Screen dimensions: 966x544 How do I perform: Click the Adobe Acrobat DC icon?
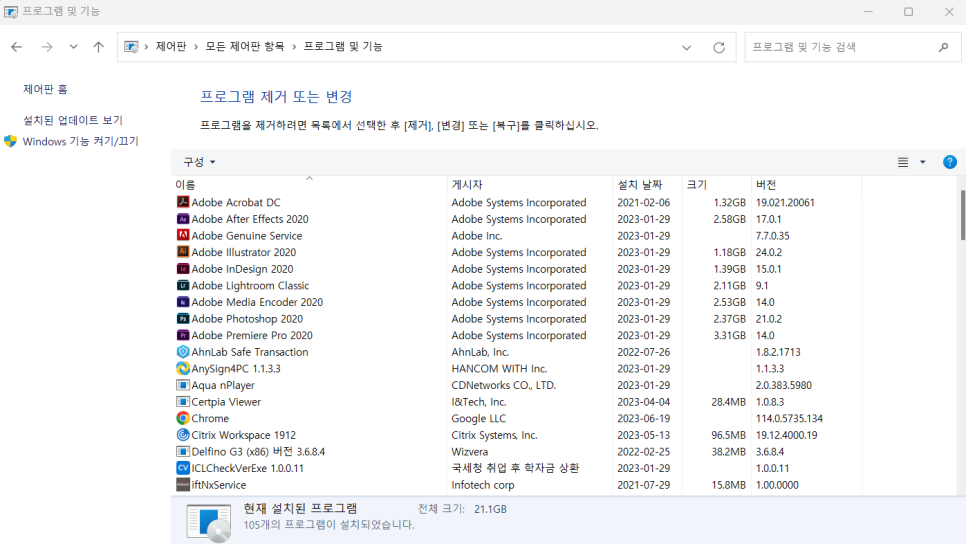(x=183, y=202)
